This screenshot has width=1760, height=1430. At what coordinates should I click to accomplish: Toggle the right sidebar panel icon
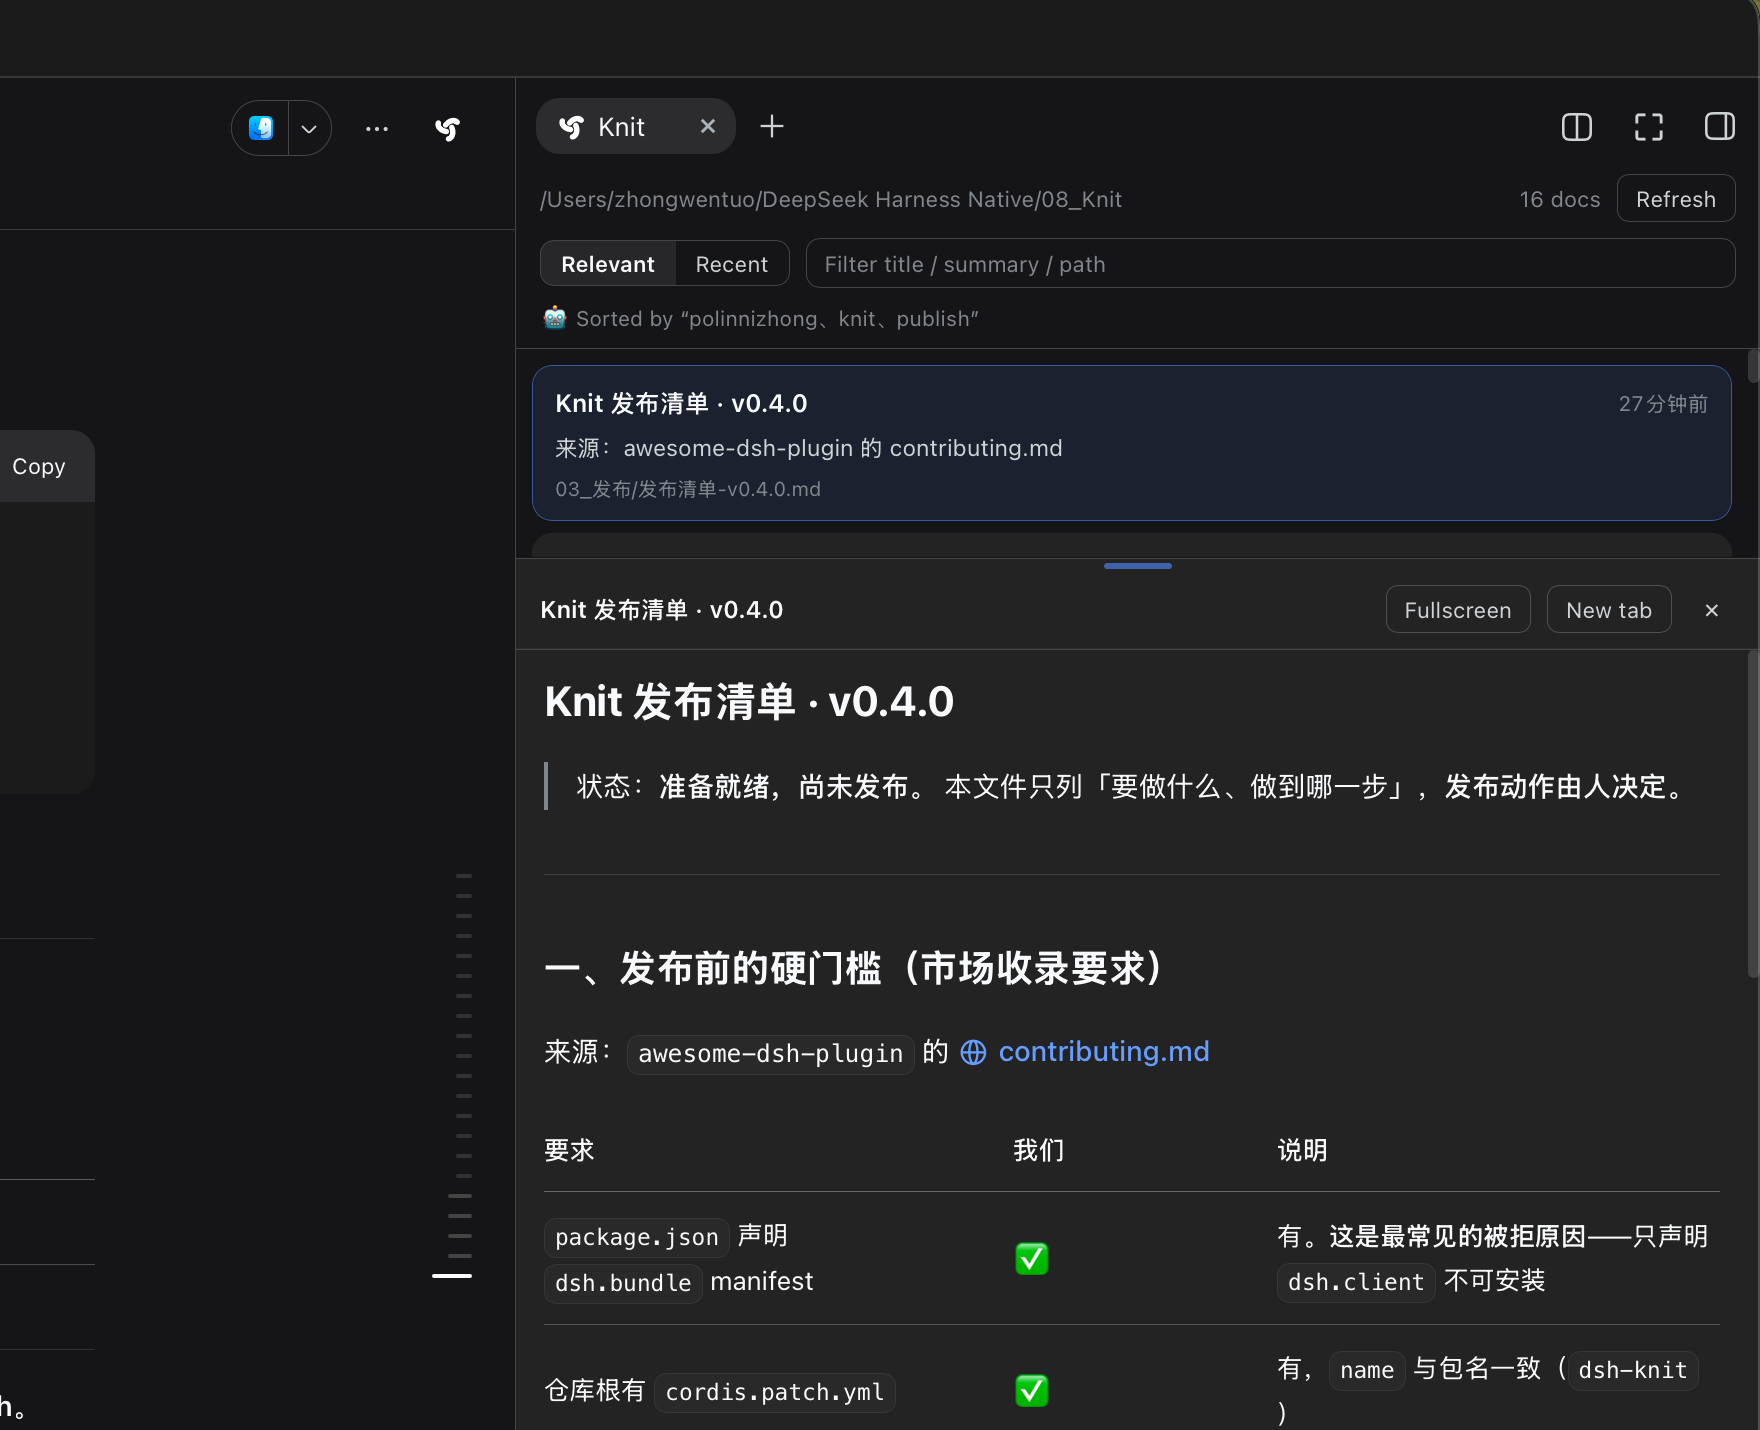[1720, 127]
